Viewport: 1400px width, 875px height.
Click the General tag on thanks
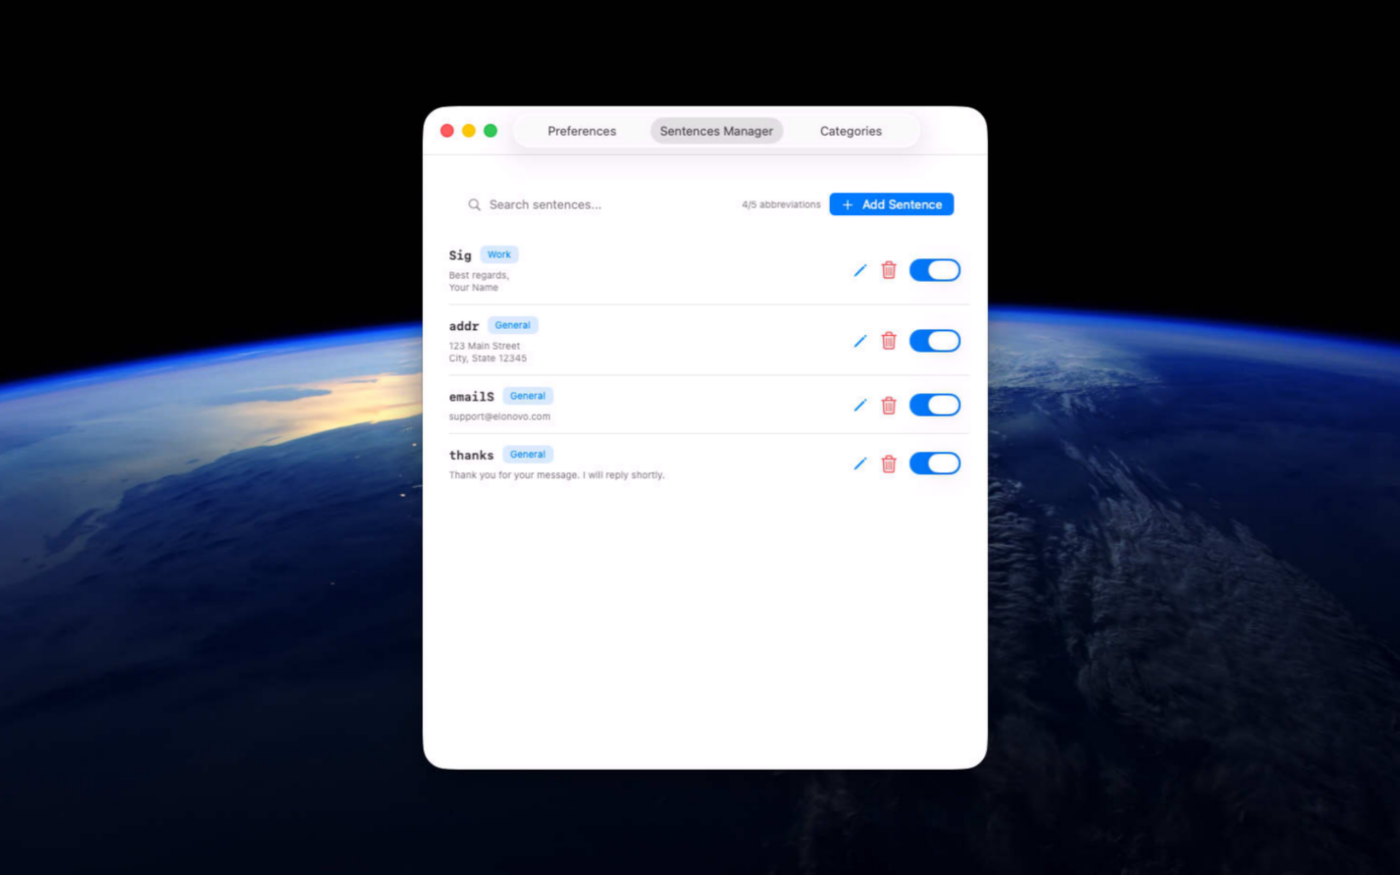528,454
